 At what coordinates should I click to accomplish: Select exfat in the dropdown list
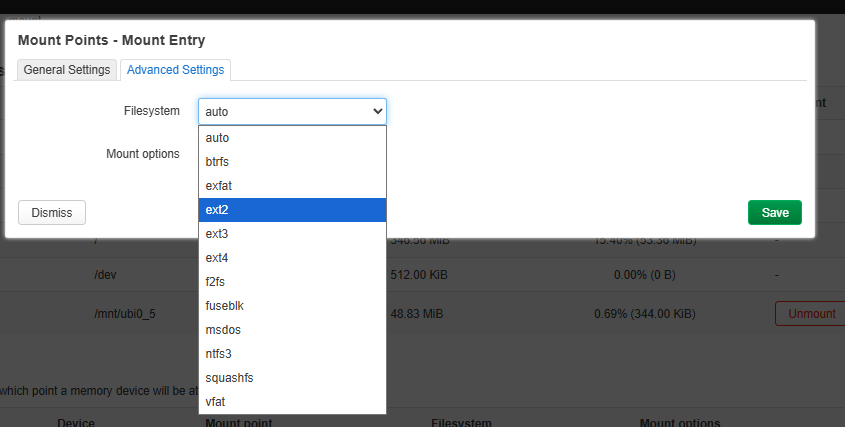[292, 186]
